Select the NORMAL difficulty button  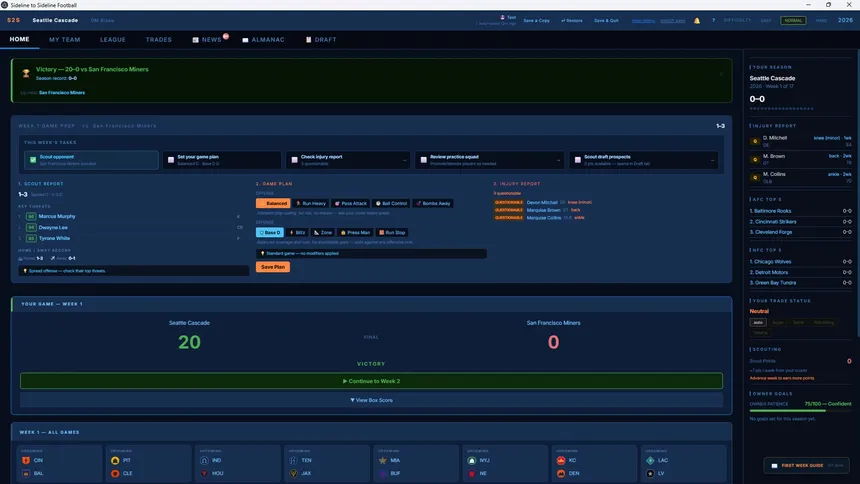[x=793, y=20]
